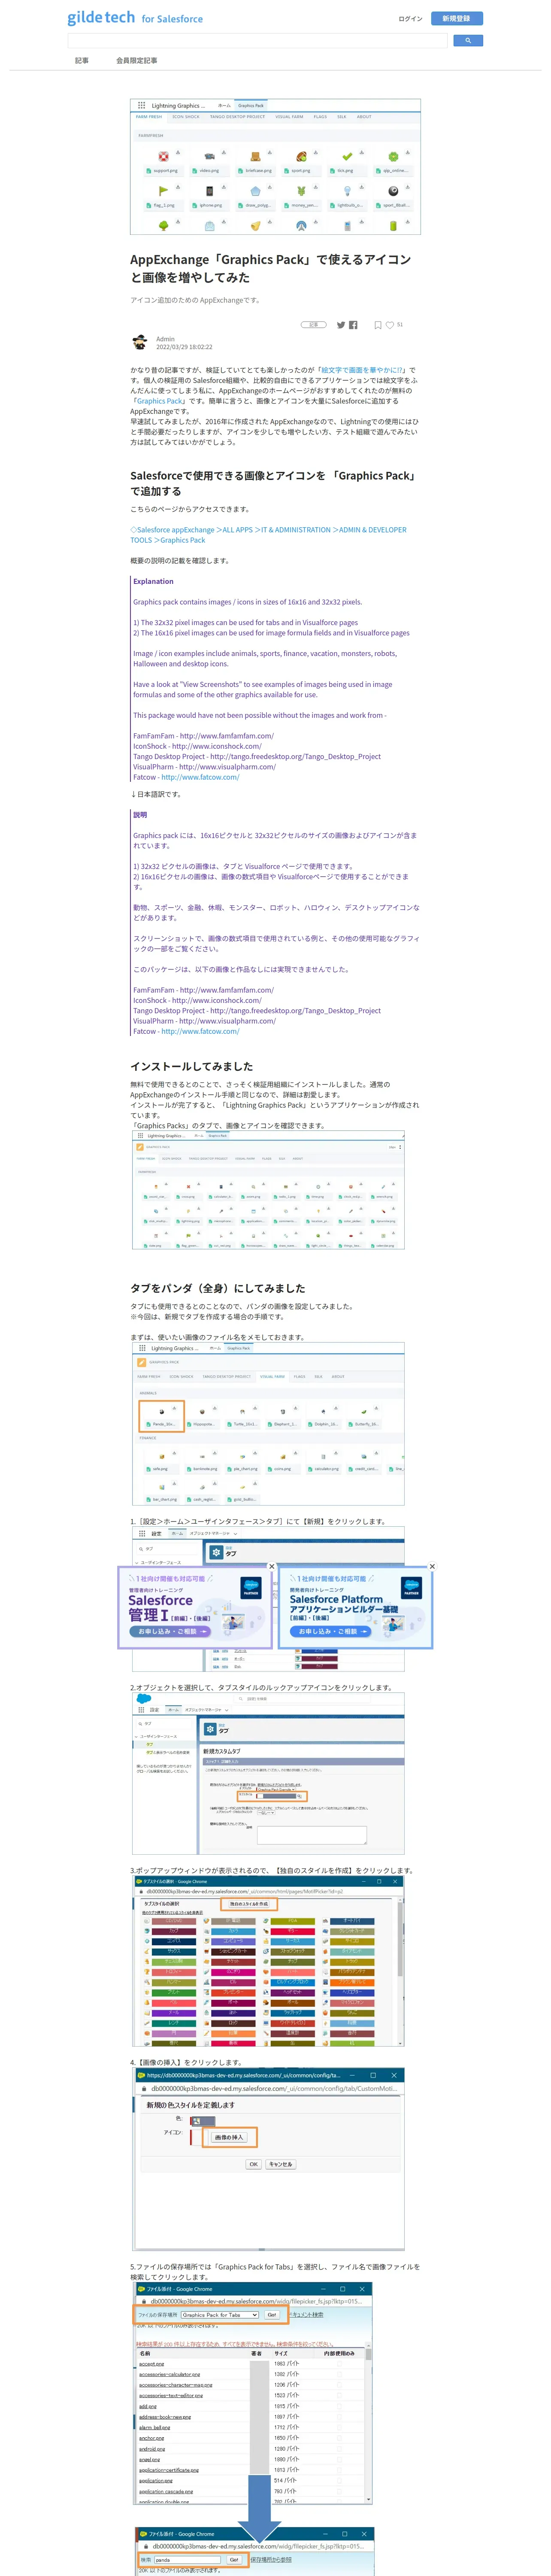Viewport: 551px width, 2576px height.
Task: Open fatcow.com link in the Explanation section
Action: (200, 777)
